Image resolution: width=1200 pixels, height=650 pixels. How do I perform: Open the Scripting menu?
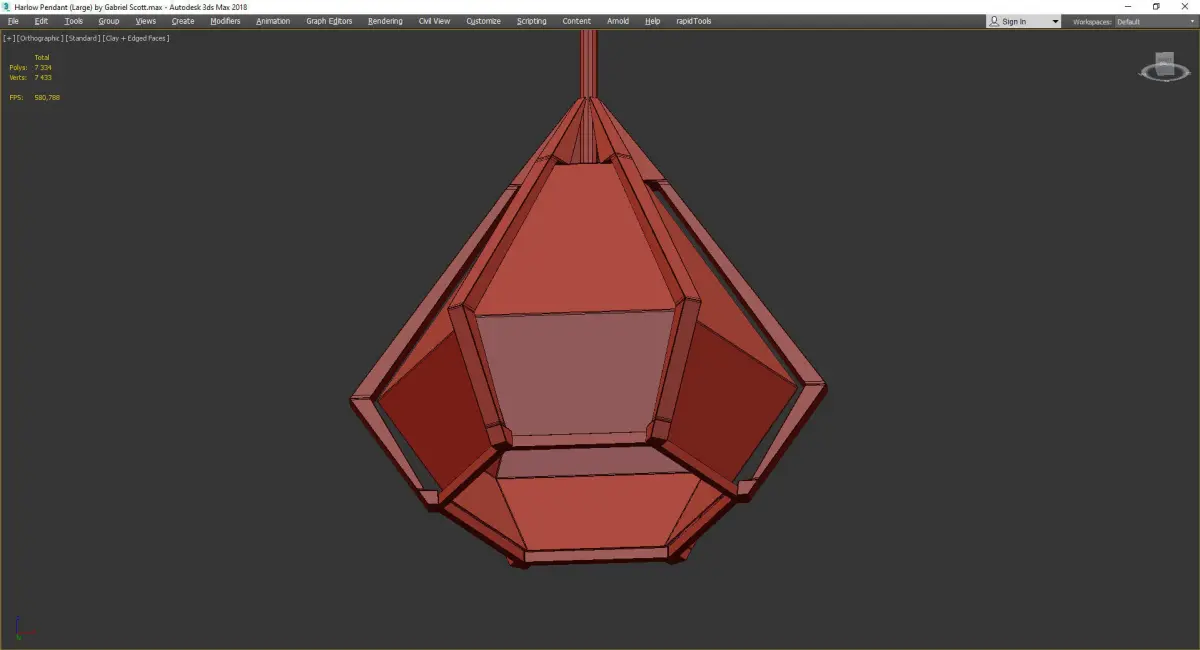coord(531,21)
